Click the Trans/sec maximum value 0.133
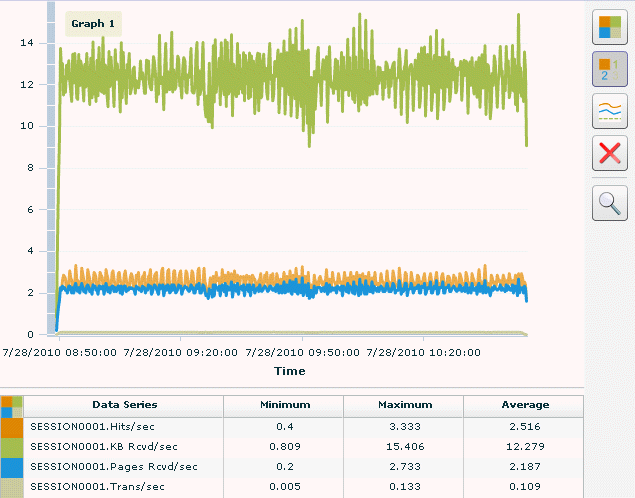635x498 pixels. (x=405, y=487)
